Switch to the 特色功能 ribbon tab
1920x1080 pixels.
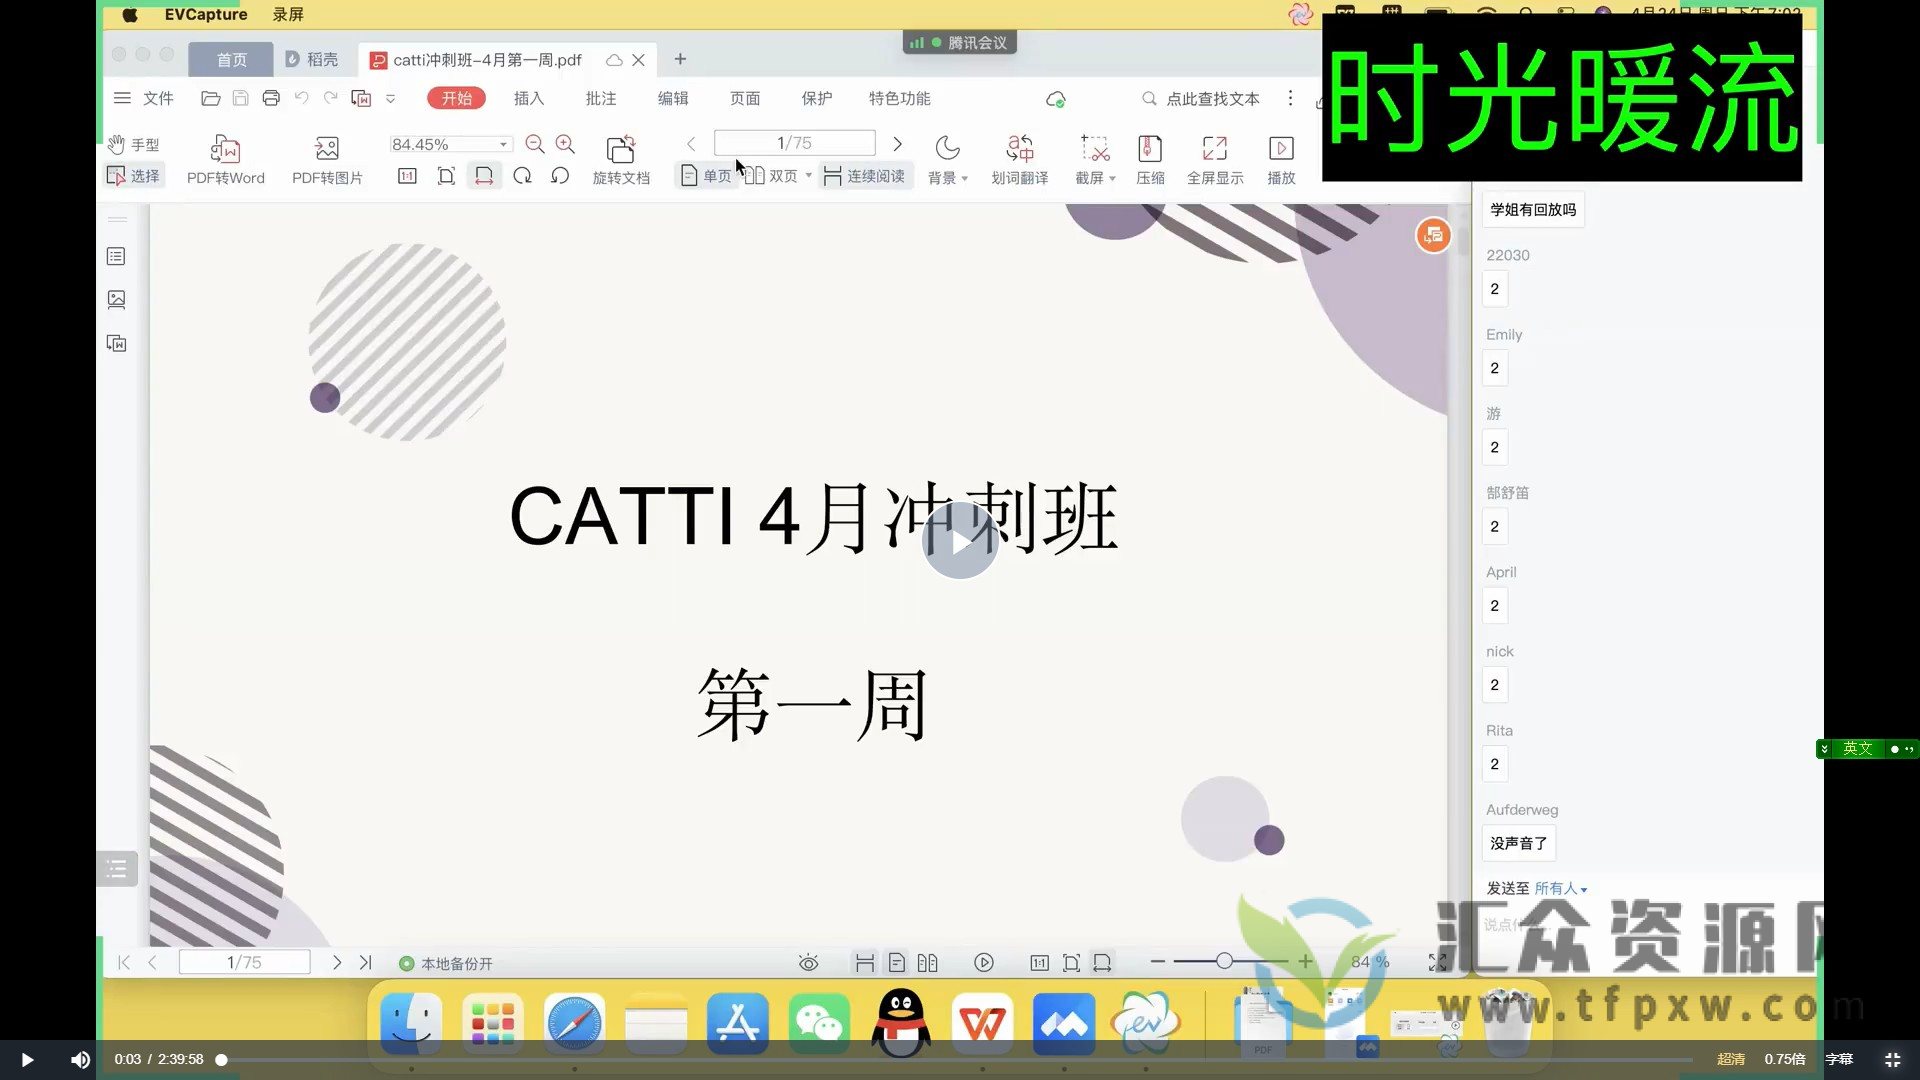[898, 98]
